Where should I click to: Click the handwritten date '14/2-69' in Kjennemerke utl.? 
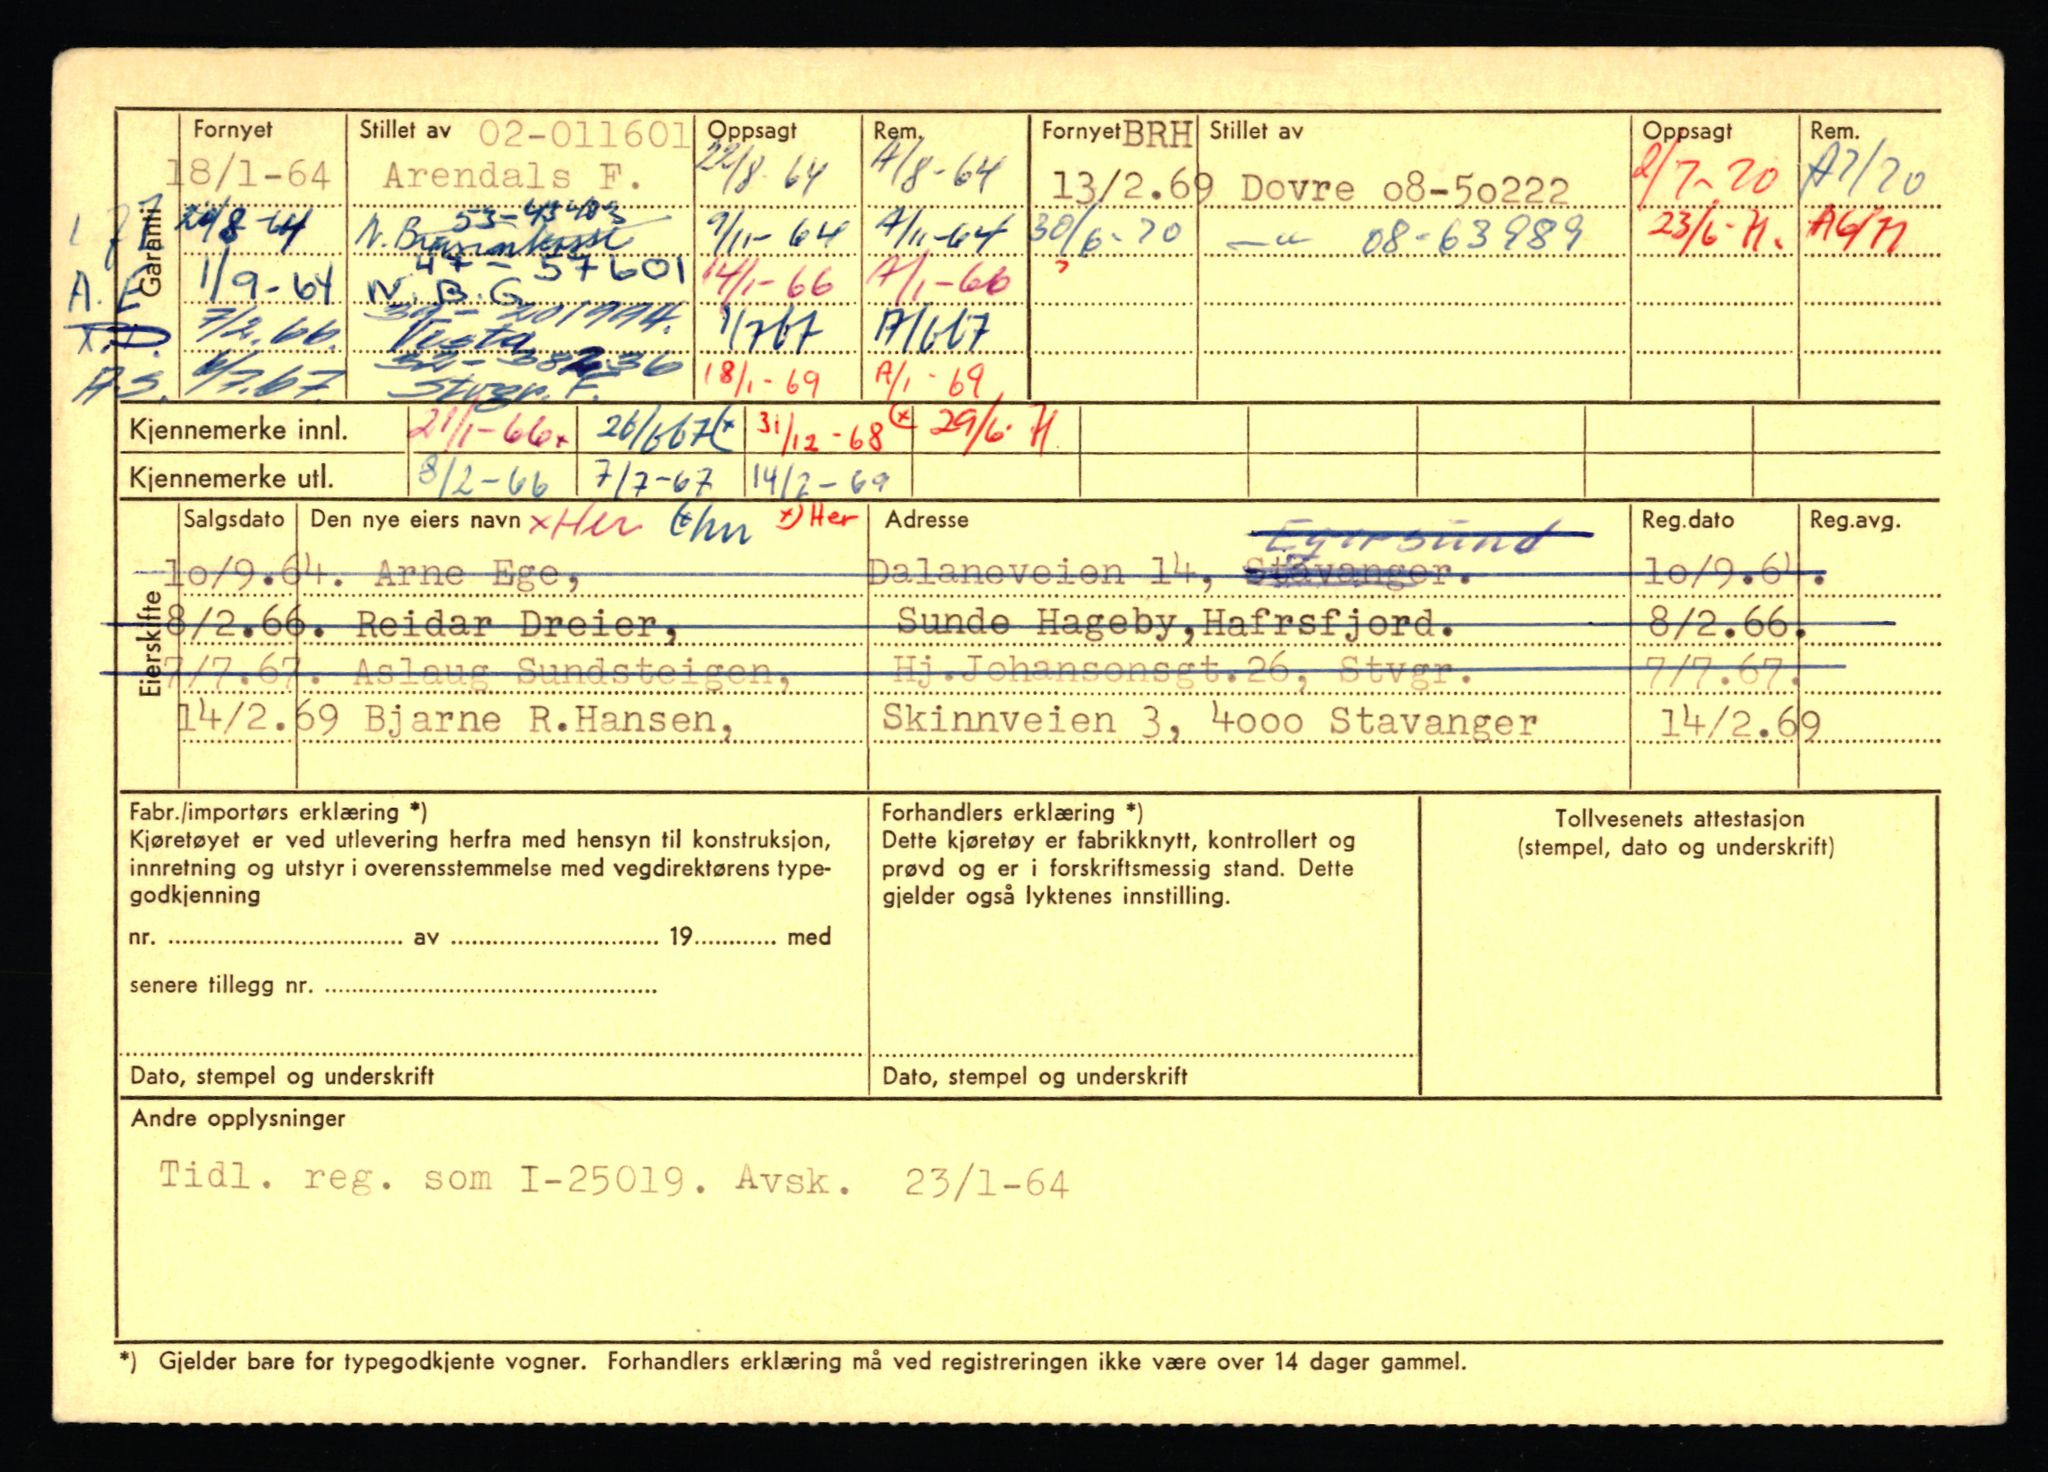(x=820, y=479)
